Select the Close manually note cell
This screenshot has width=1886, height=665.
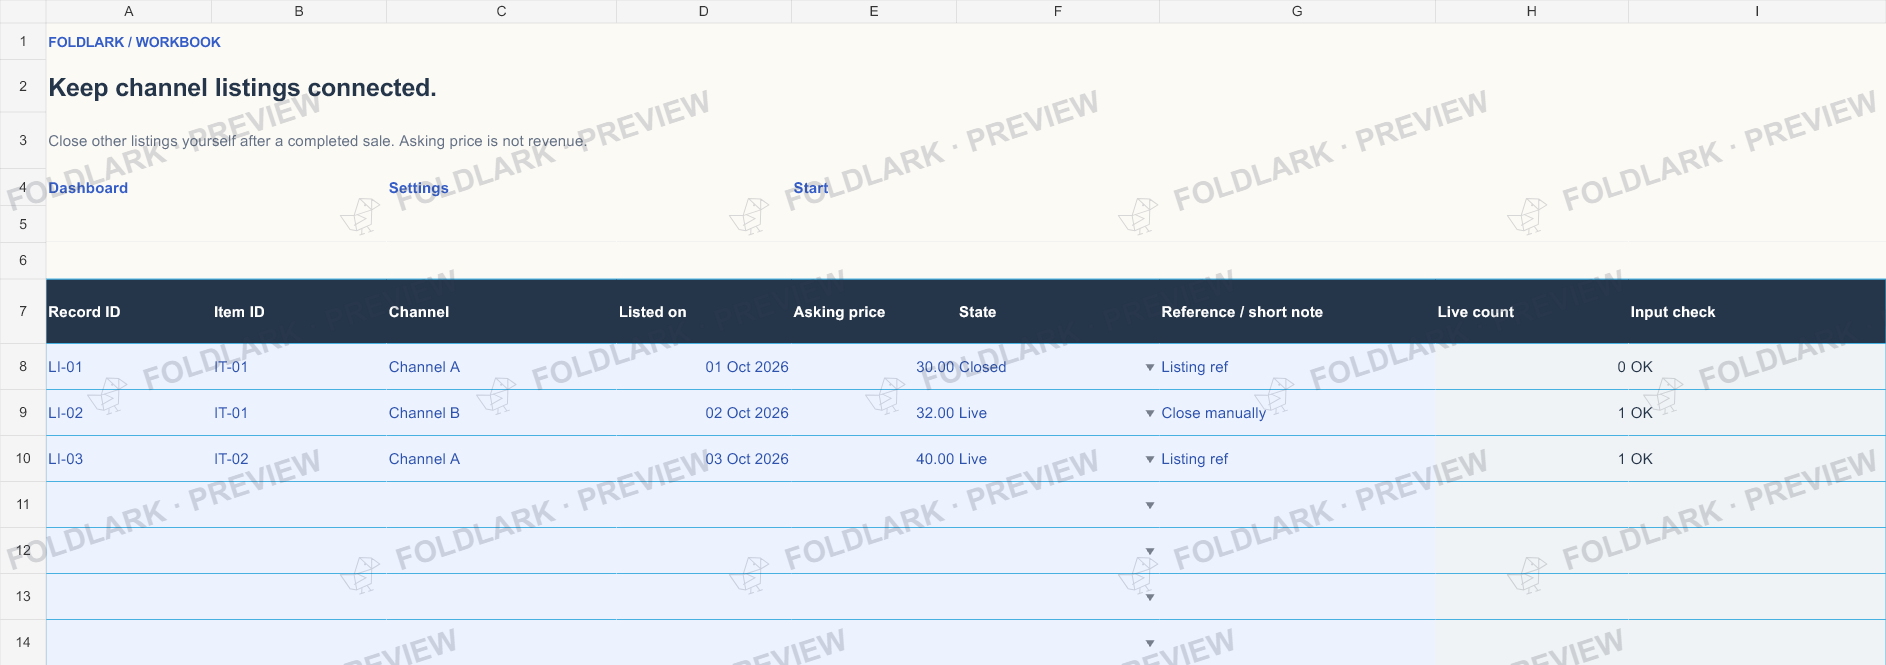coord(1297,413)
